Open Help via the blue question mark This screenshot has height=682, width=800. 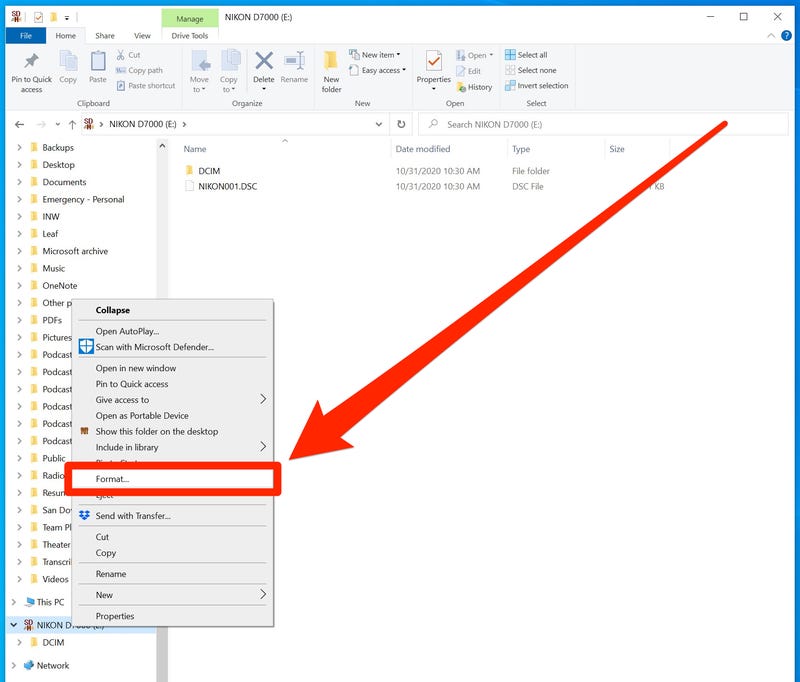click(x=786, y=36)
